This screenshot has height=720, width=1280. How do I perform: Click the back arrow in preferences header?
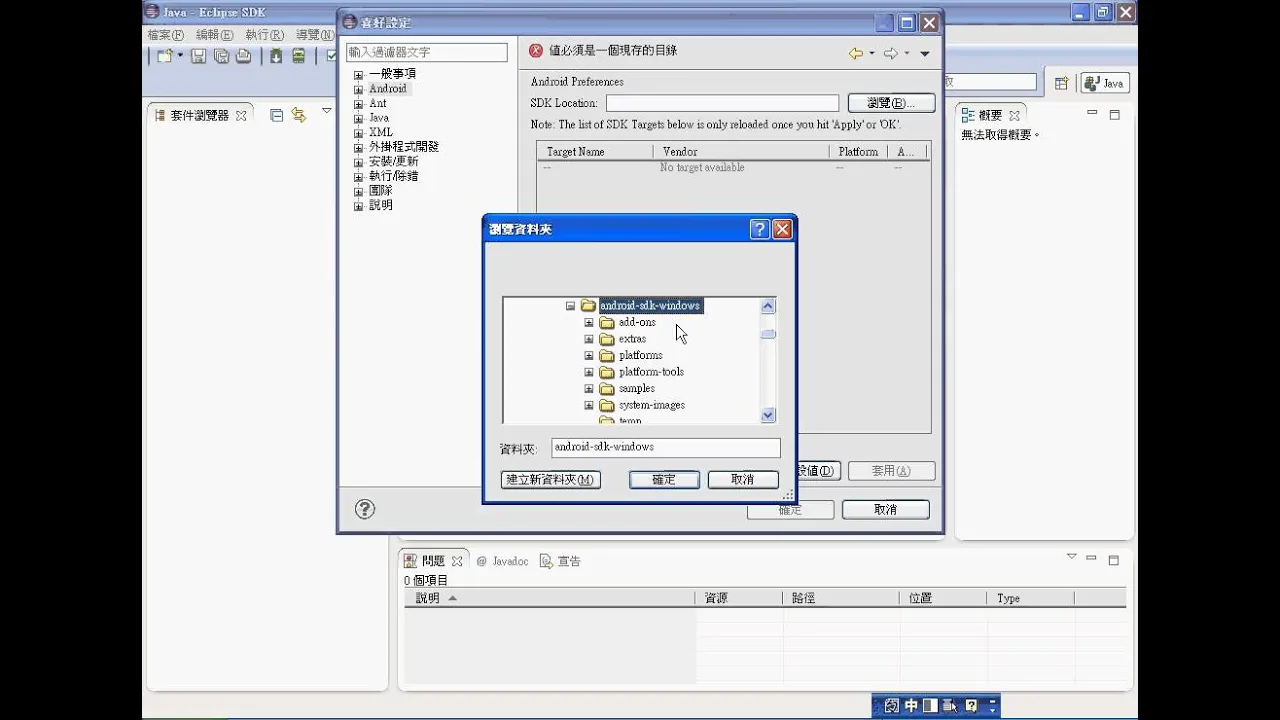point(855,53)
